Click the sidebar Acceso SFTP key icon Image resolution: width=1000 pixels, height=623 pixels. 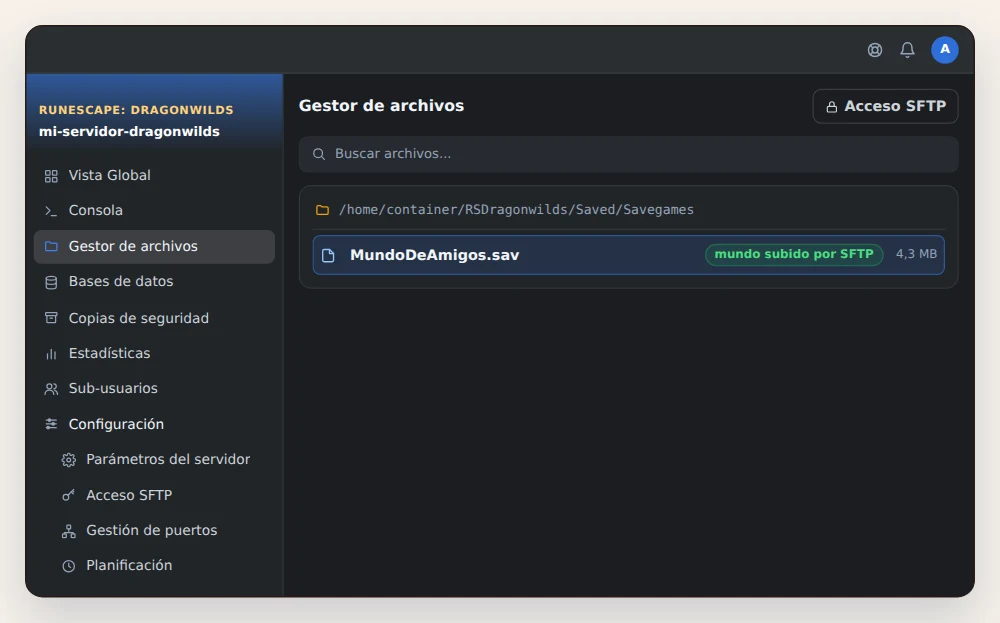click(x=68, y=495)
